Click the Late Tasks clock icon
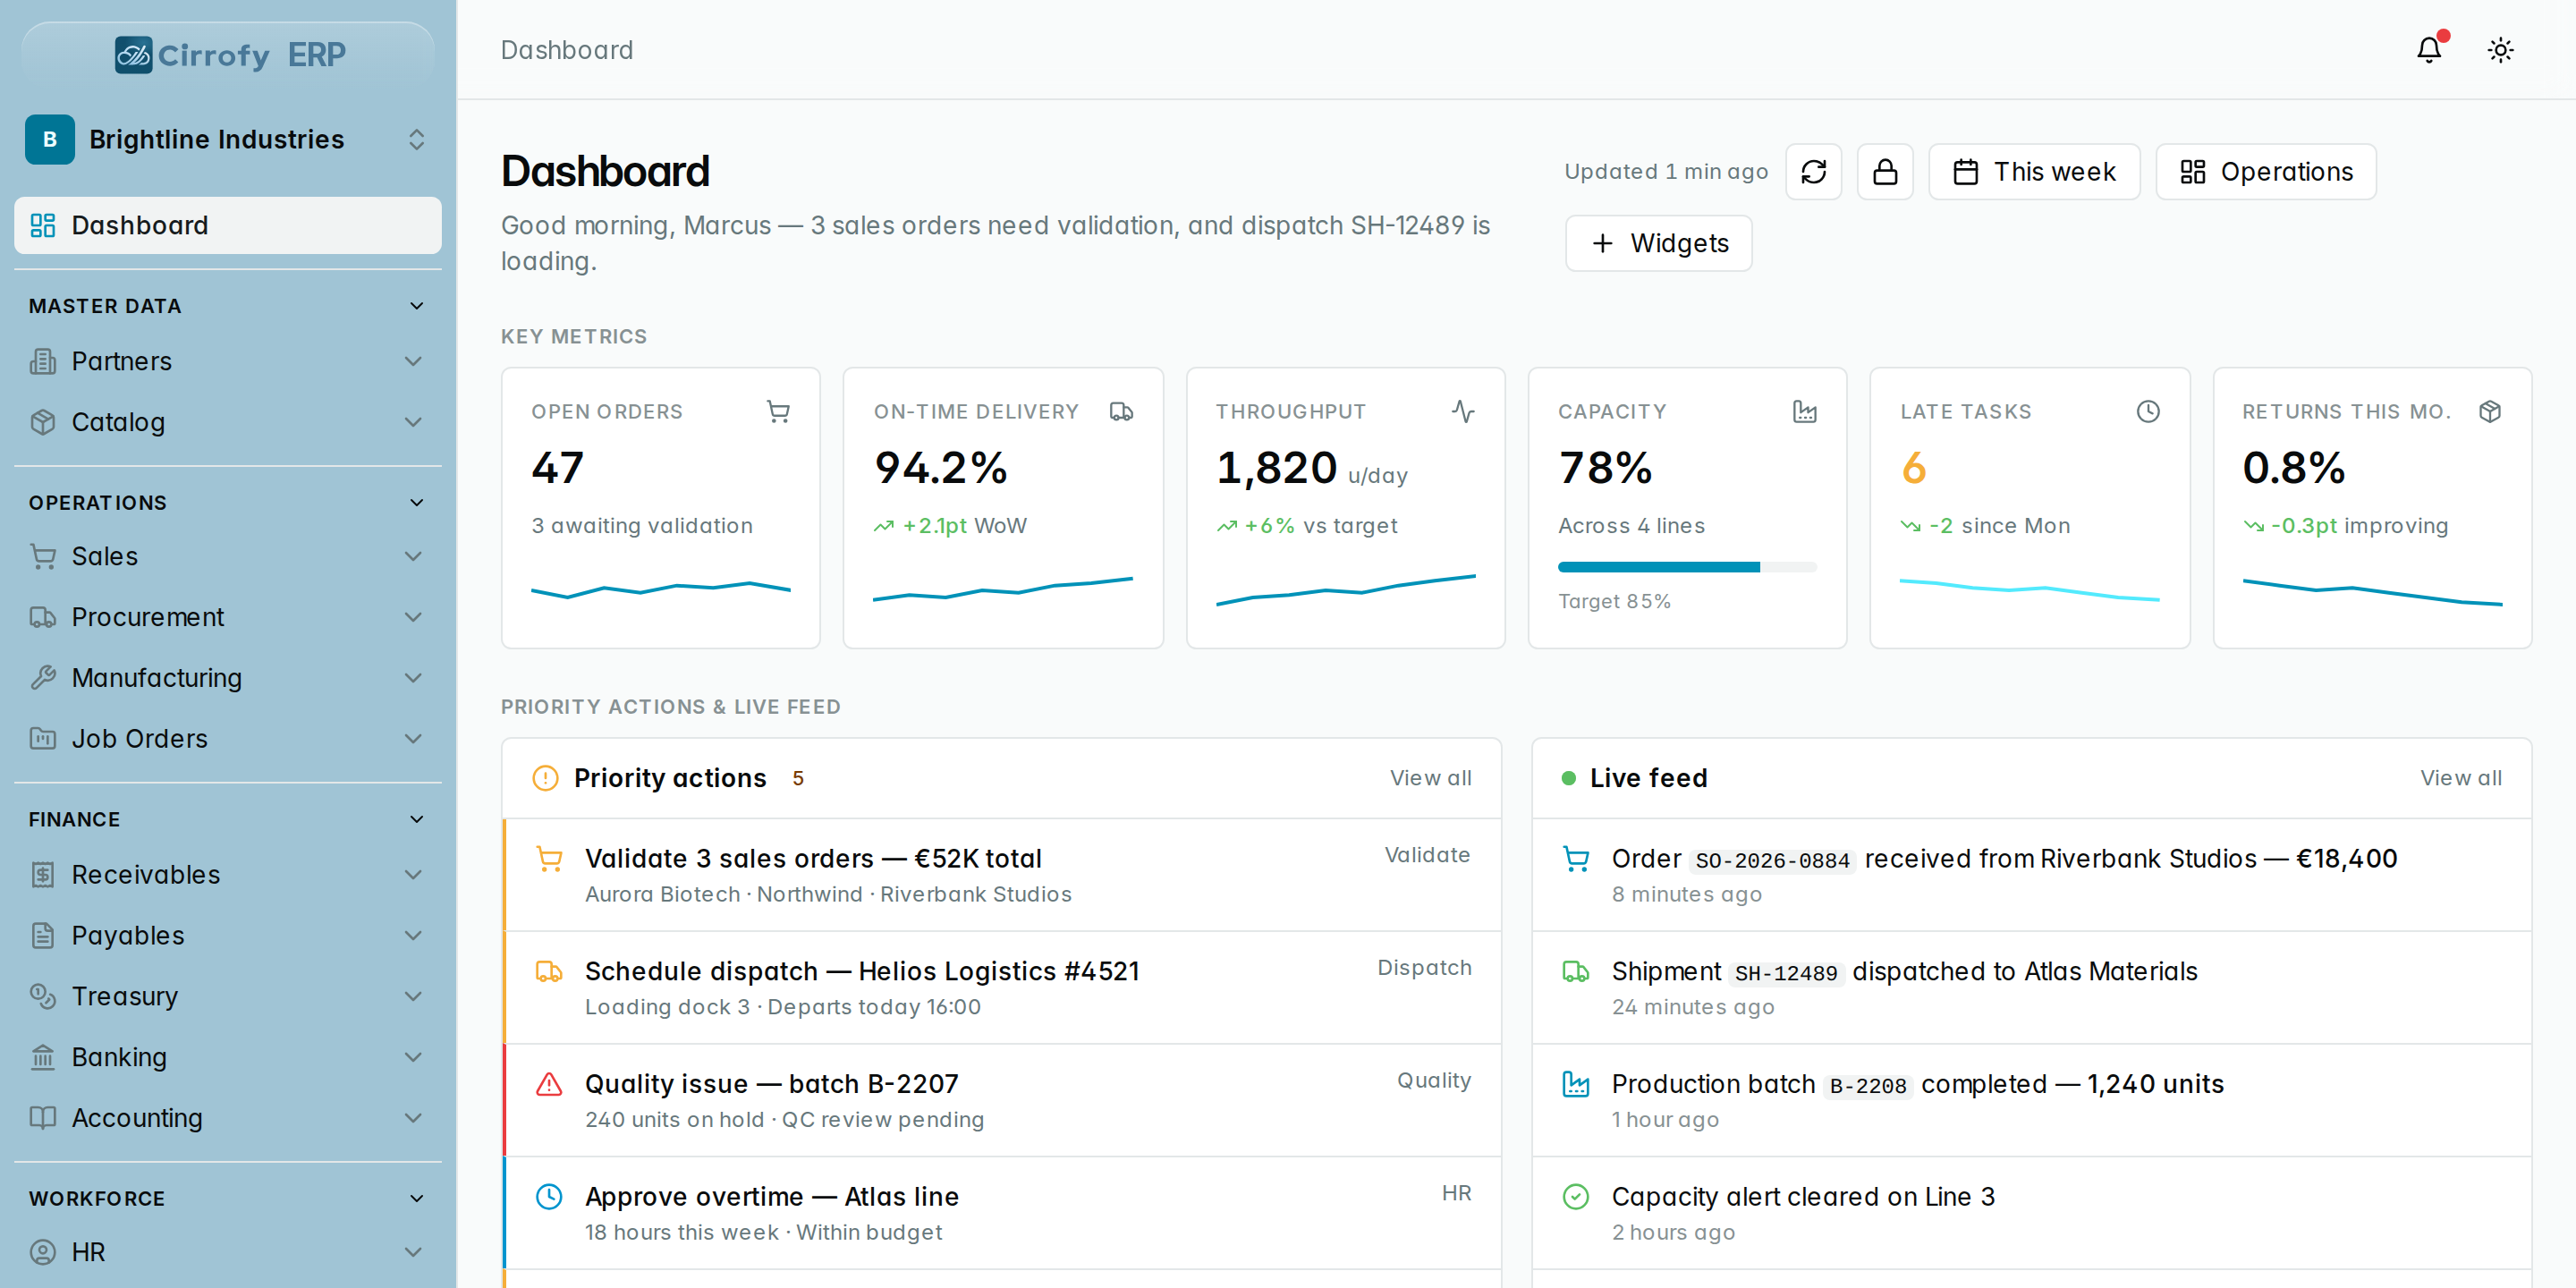This screenshot has width=2576, height=1288. tap(2148, 411)
